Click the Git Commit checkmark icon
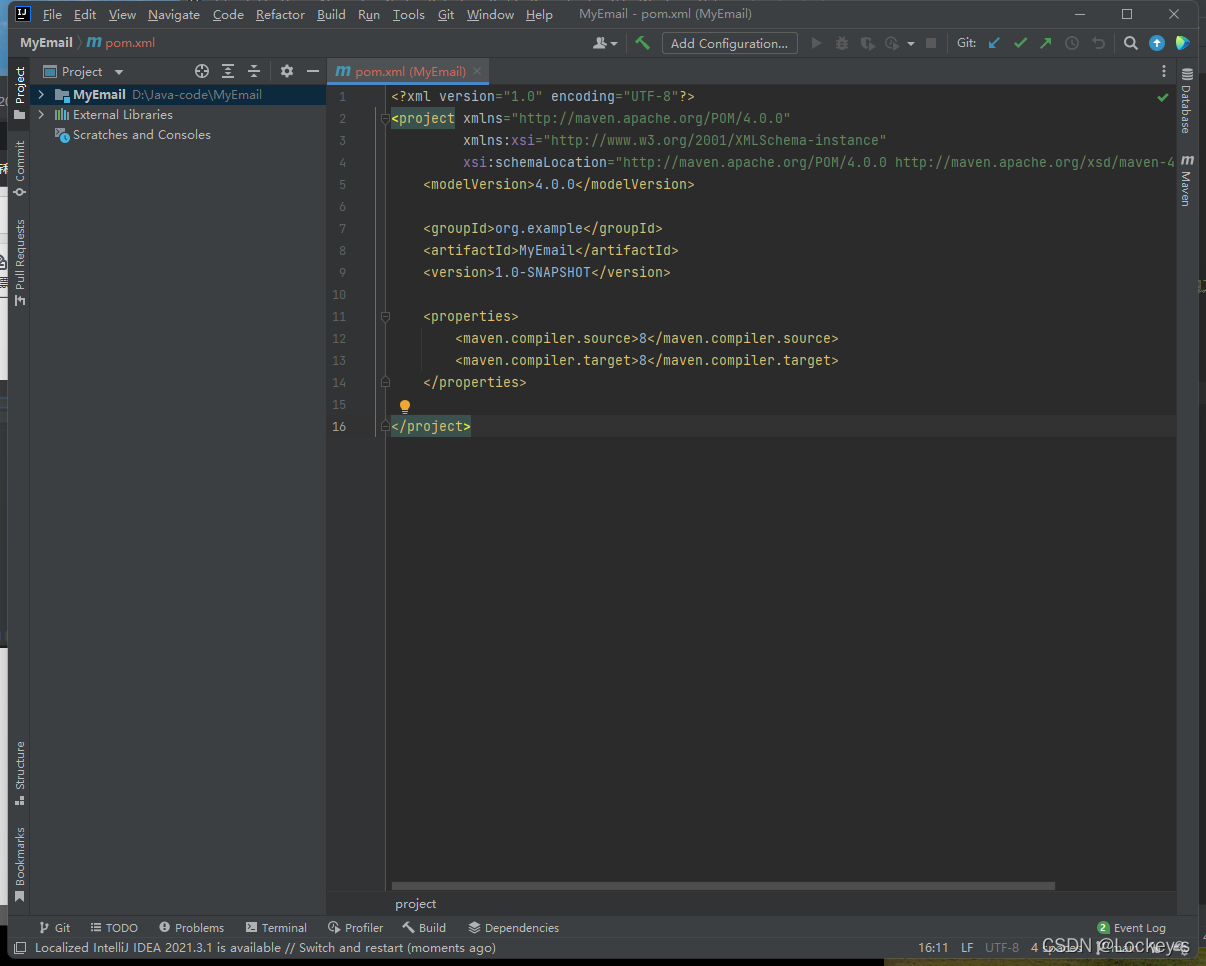This screenshot has height=966, width=1206. [x=1020, y=43]
